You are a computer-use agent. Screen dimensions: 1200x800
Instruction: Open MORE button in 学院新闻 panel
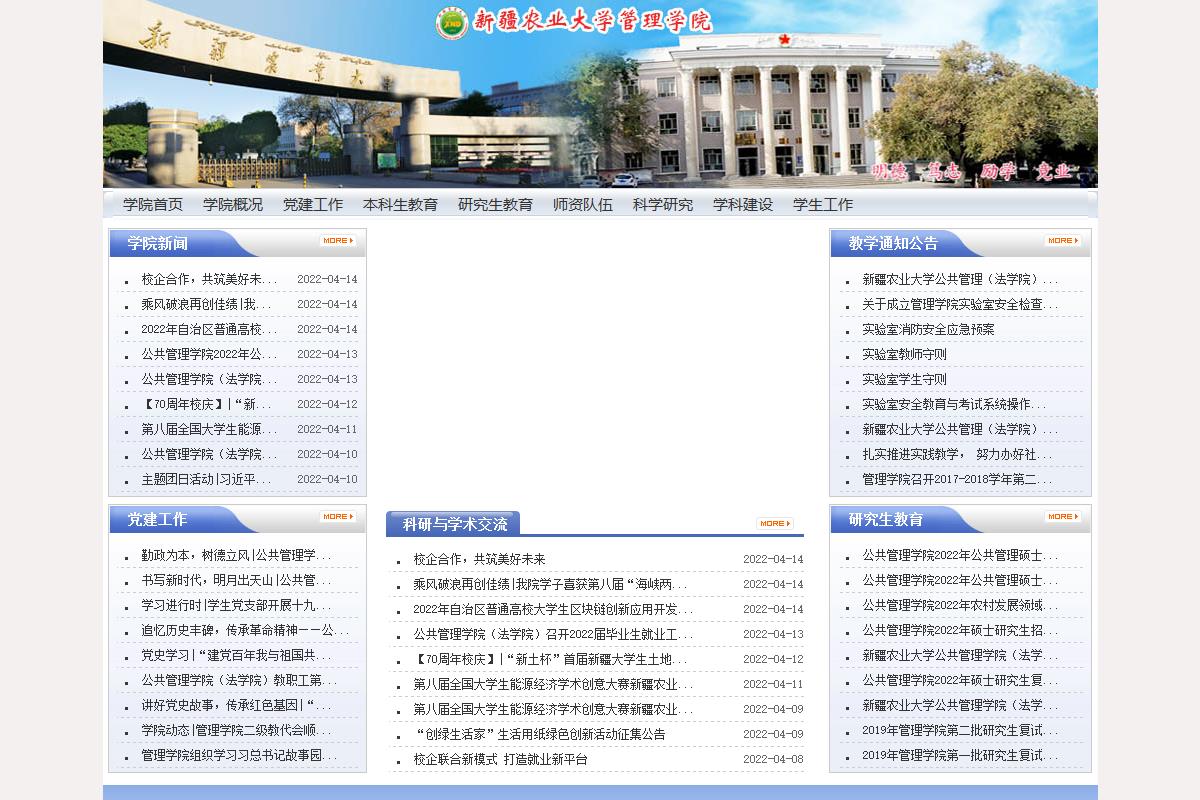[x=338, y=241]
